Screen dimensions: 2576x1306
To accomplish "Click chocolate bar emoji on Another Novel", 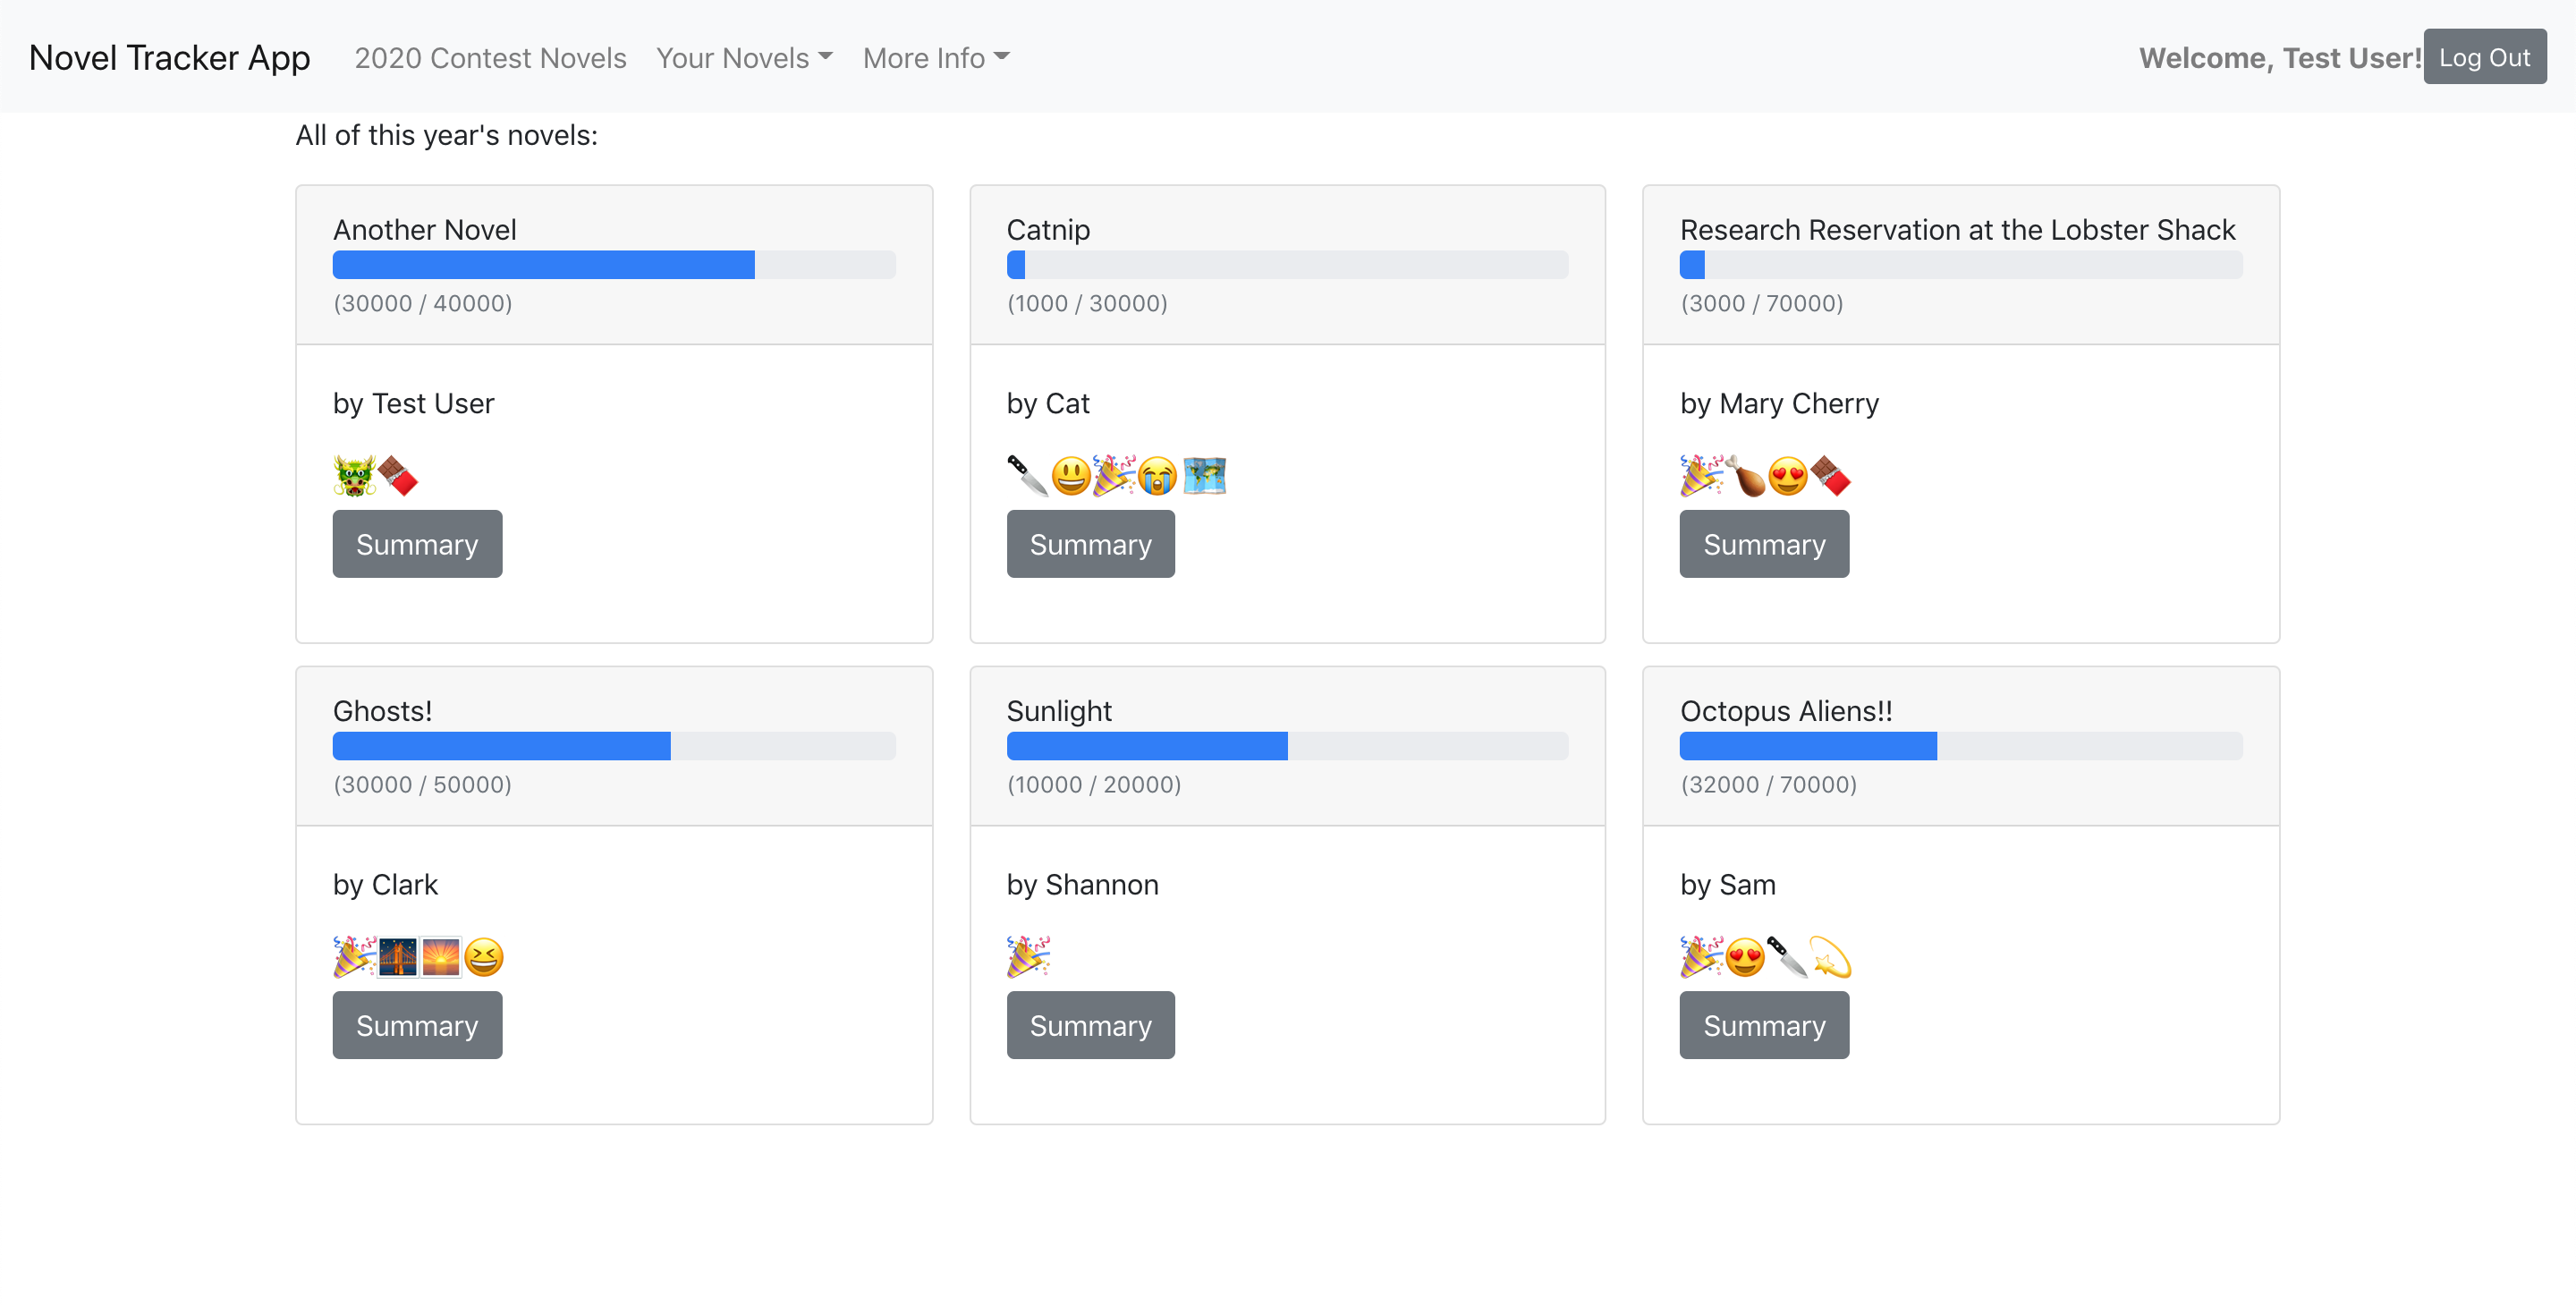I will click(x=398, y=476).
